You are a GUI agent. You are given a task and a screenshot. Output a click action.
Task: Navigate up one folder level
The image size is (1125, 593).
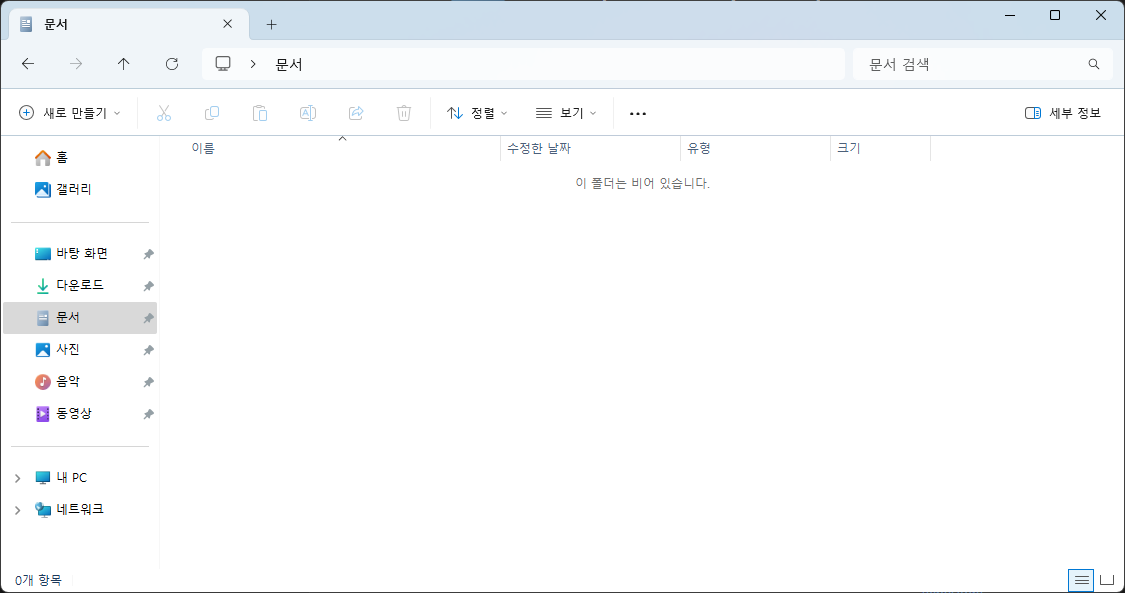tap(123, 64)
